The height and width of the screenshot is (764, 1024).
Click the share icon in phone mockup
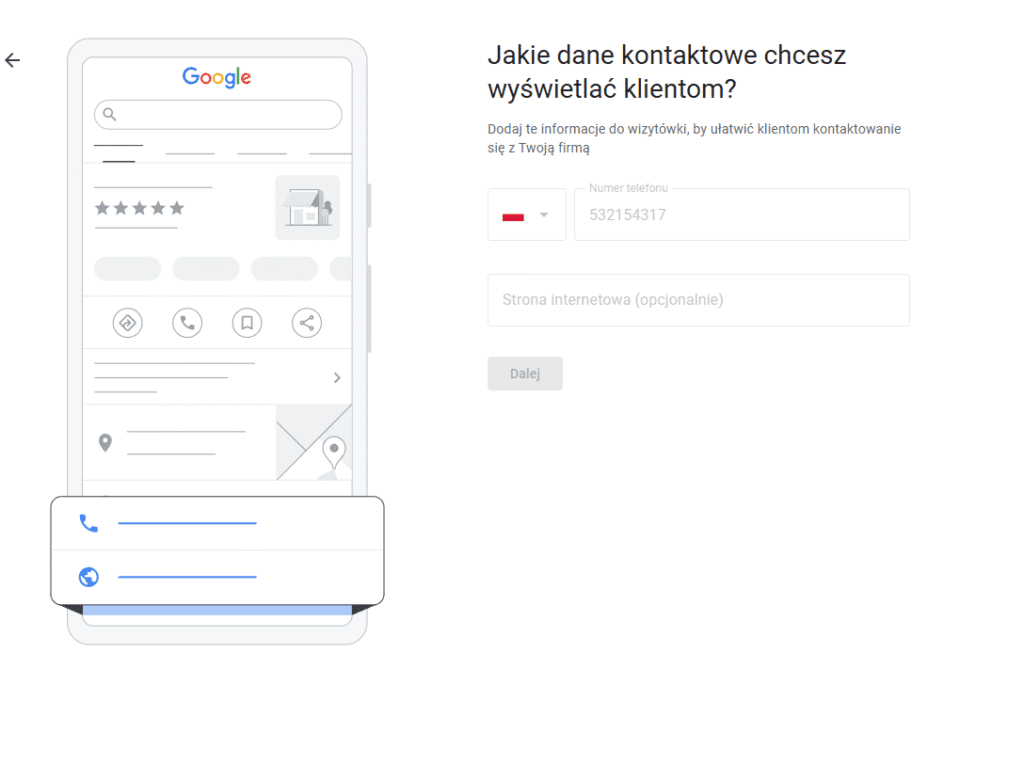(307, 323)
